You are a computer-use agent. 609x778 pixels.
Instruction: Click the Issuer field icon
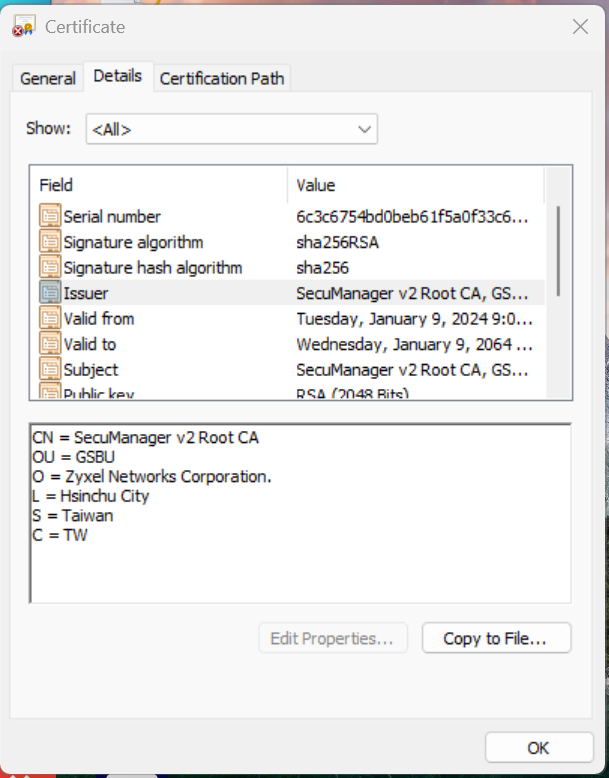tap(50, 293)
